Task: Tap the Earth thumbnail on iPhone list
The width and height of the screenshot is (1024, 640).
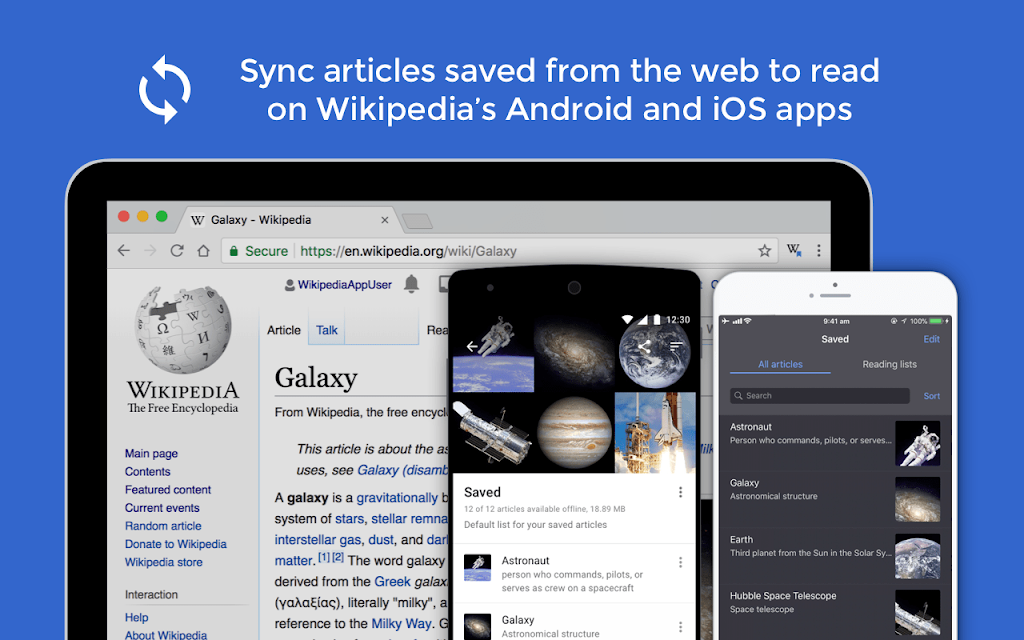Action: 918,556
